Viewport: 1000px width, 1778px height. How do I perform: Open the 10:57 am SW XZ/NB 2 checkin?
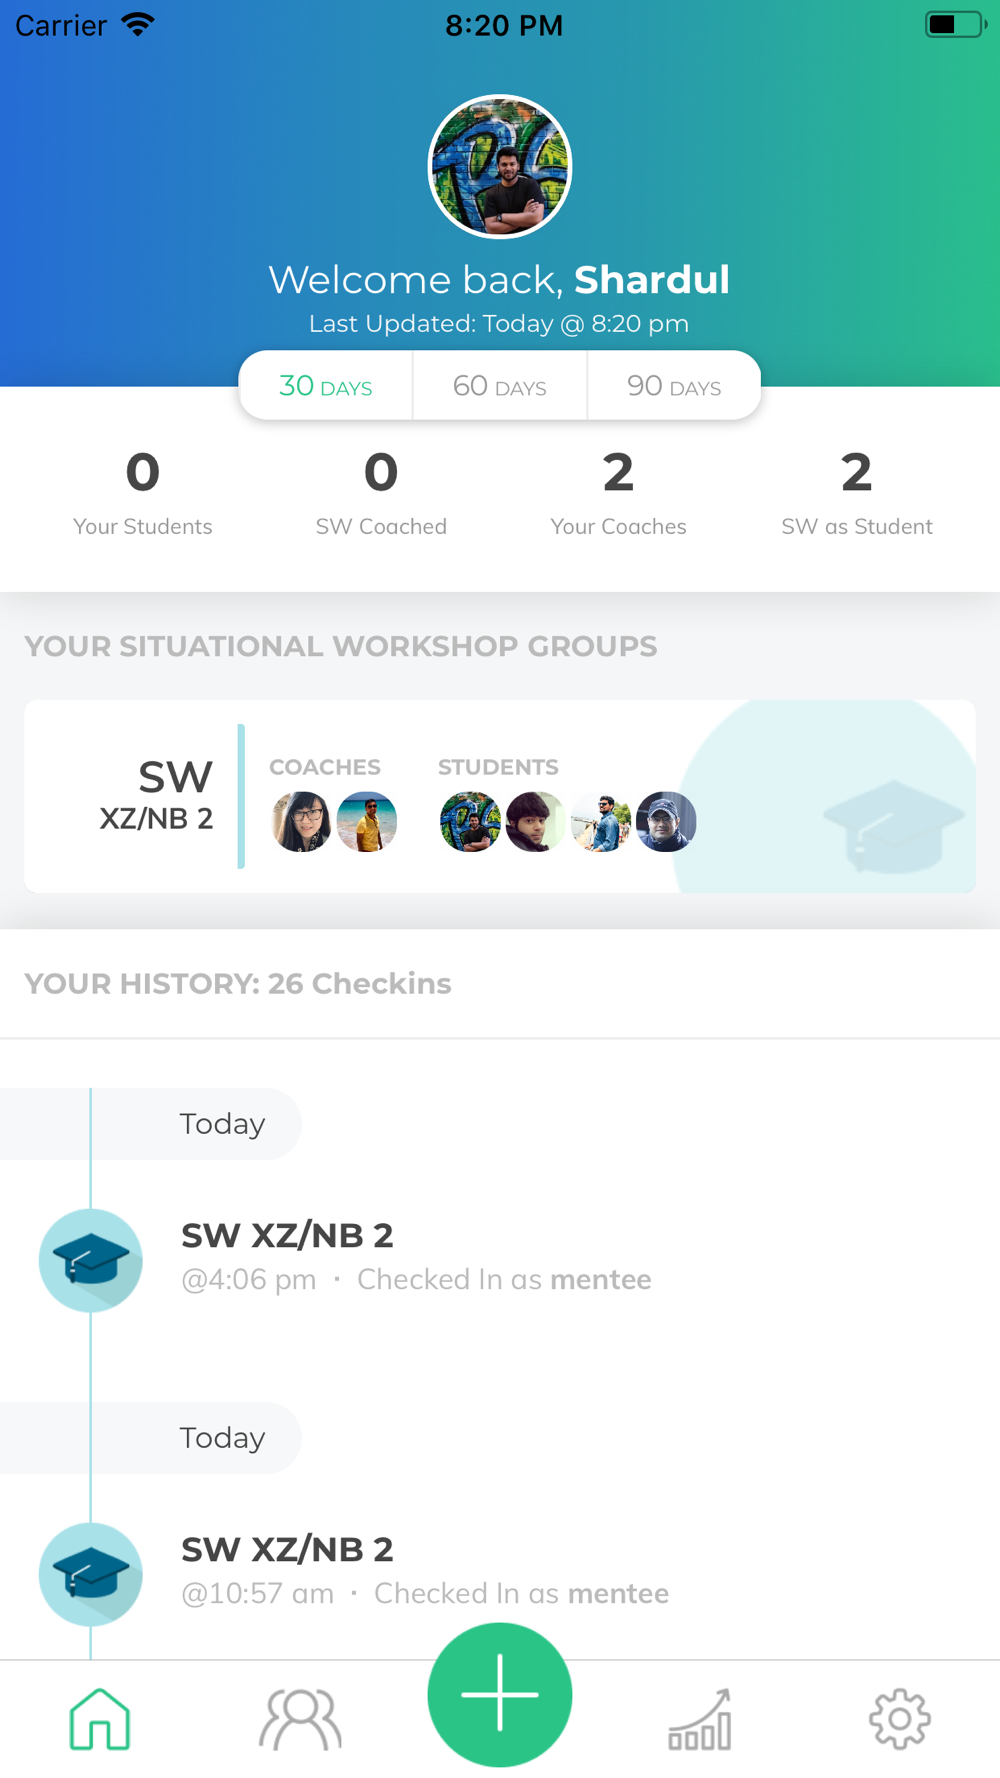pos(425,1570)
